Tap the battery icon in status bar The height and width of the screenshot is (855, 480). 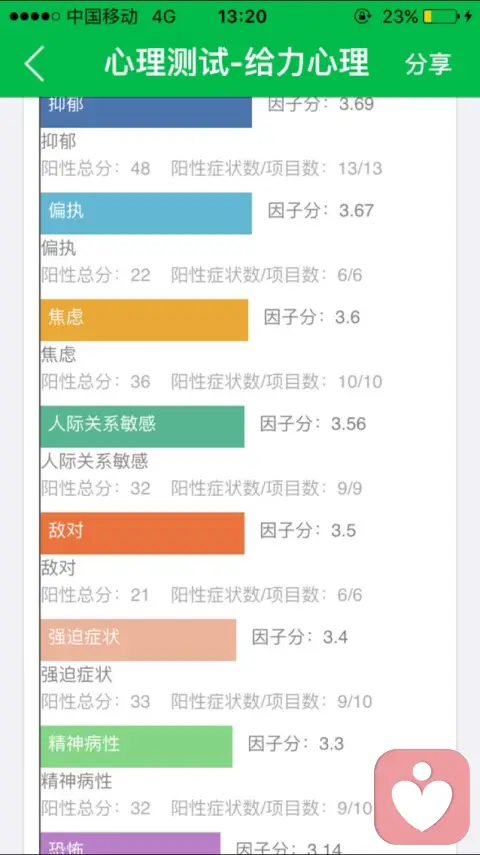pos(441,16)
